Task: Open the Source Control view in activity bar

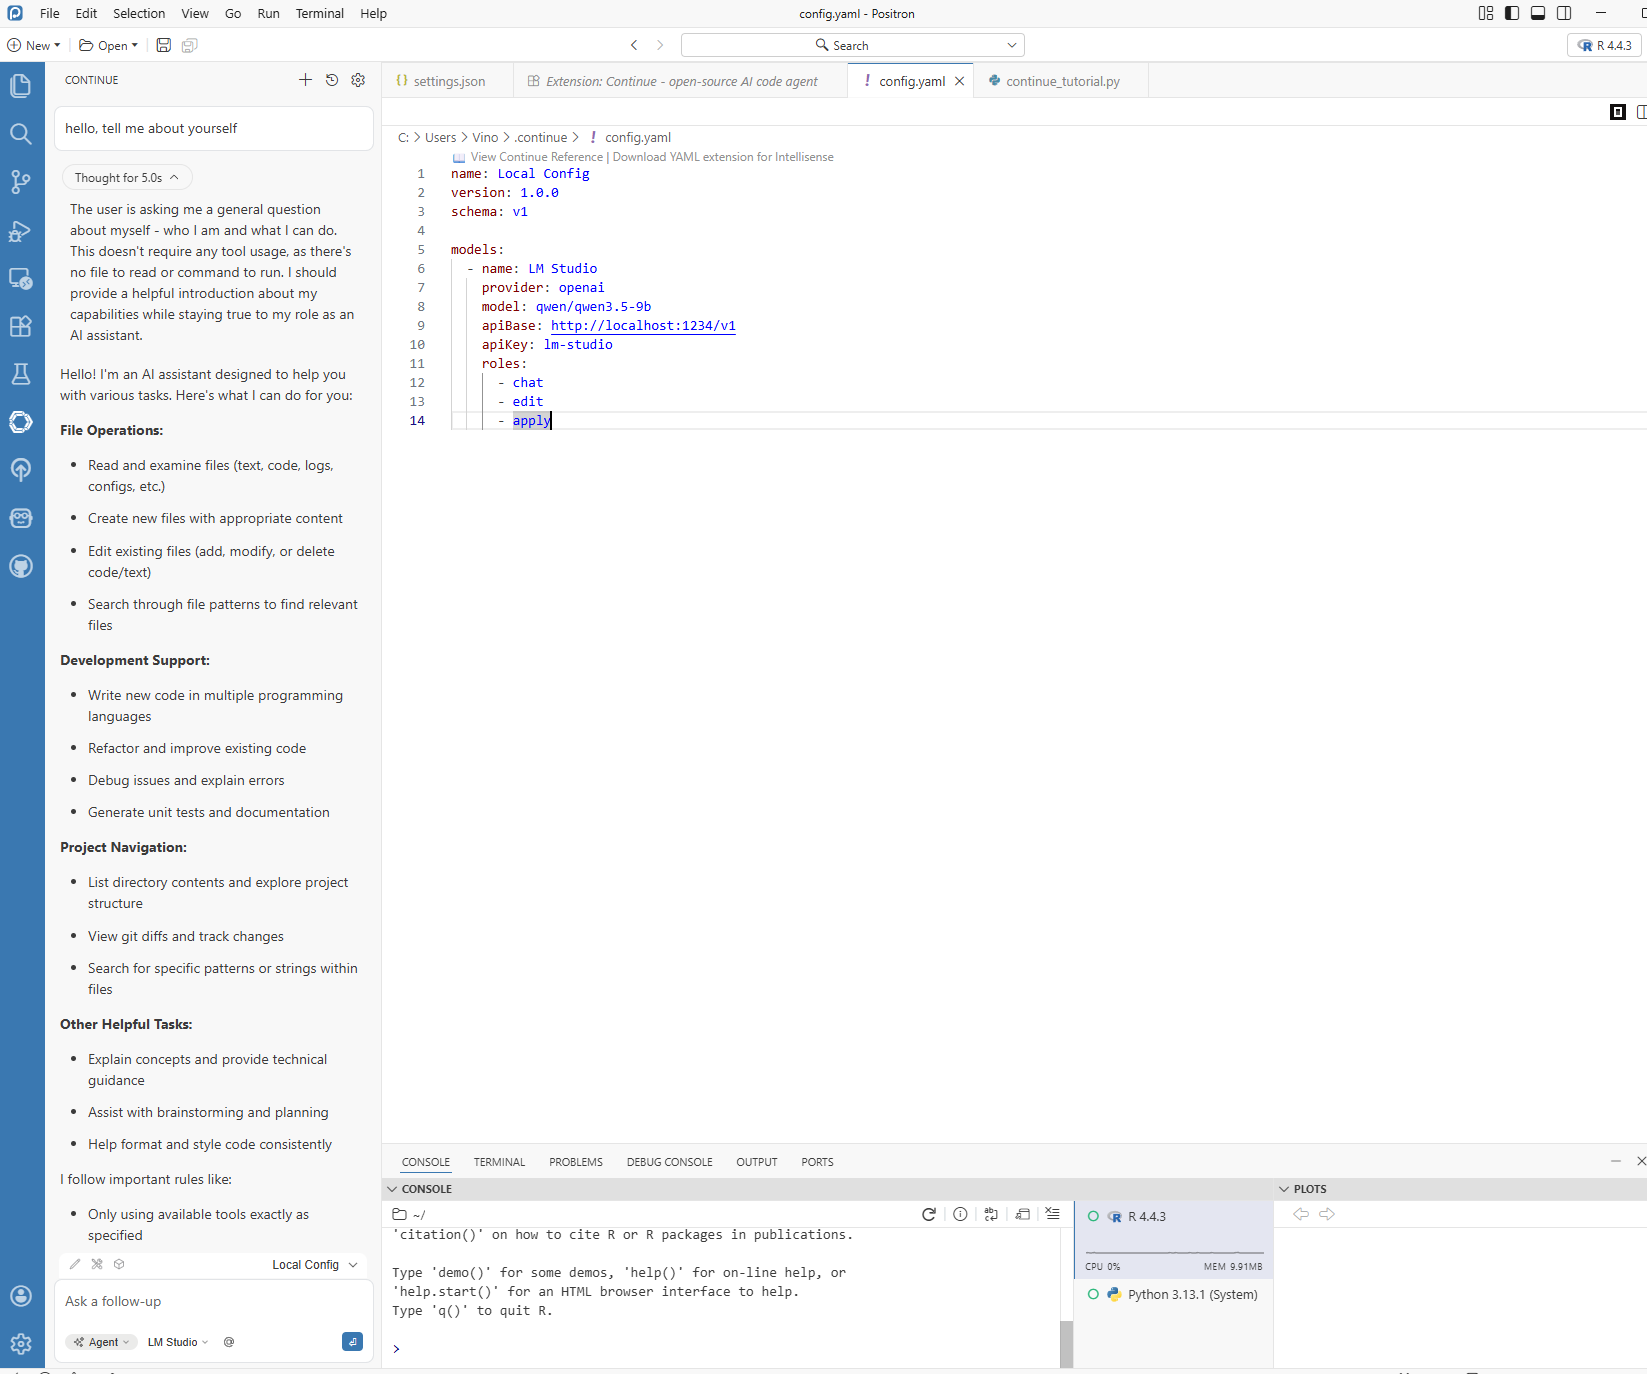Action: pyautogui.click(x=20, y=182)
